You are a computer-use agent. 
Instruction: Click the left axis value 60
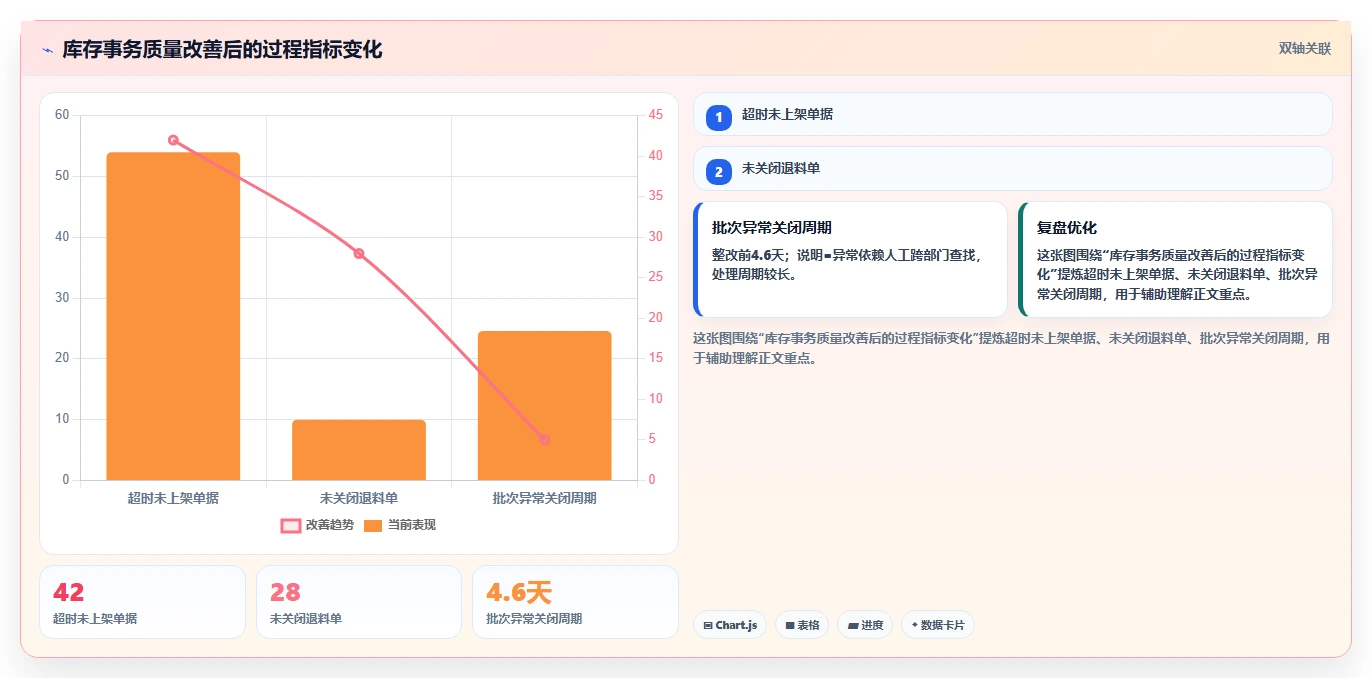(x=62, y=115)
